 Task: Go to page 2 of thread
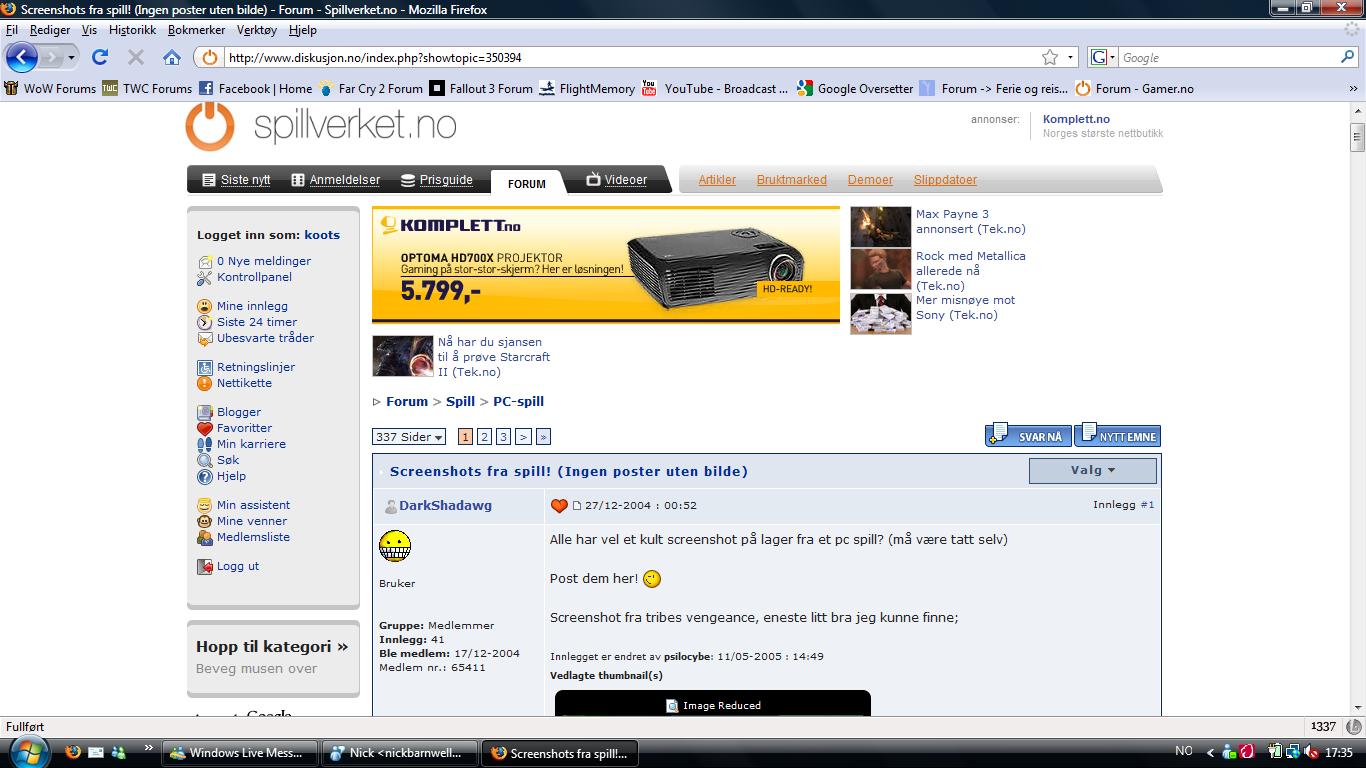pyautogui.click(x=484, y=437)
